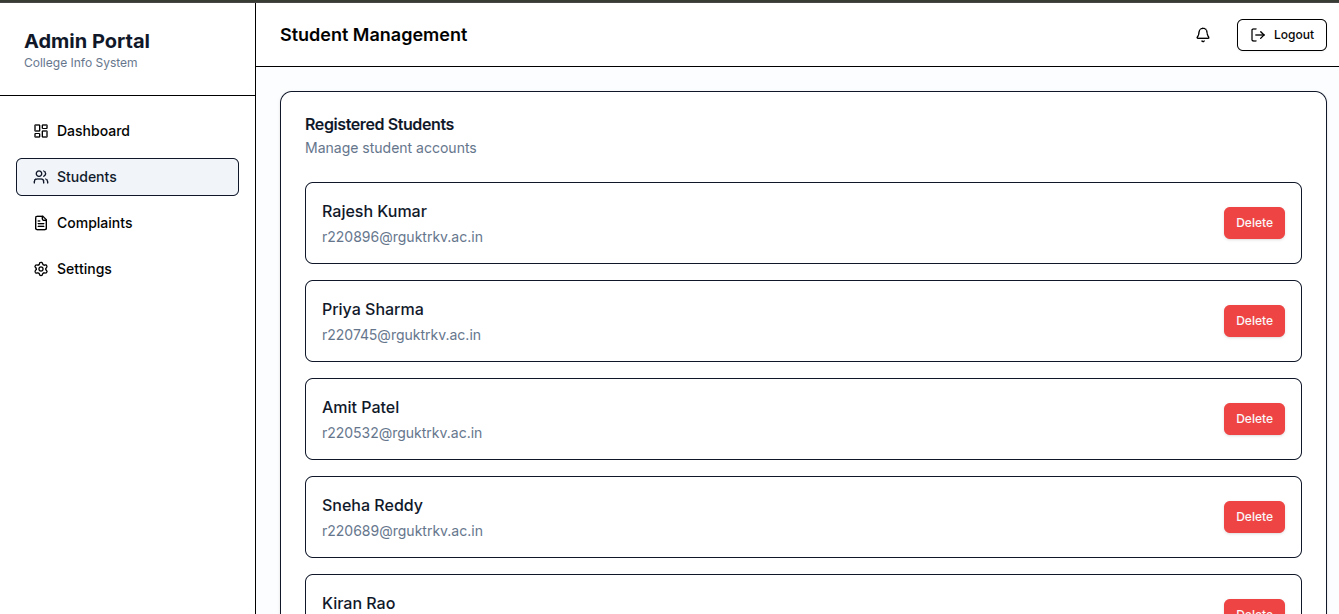Delete Sneha Reddy's student record
Viewport: 1339px width, 614px height.
tap(1254, 517)
